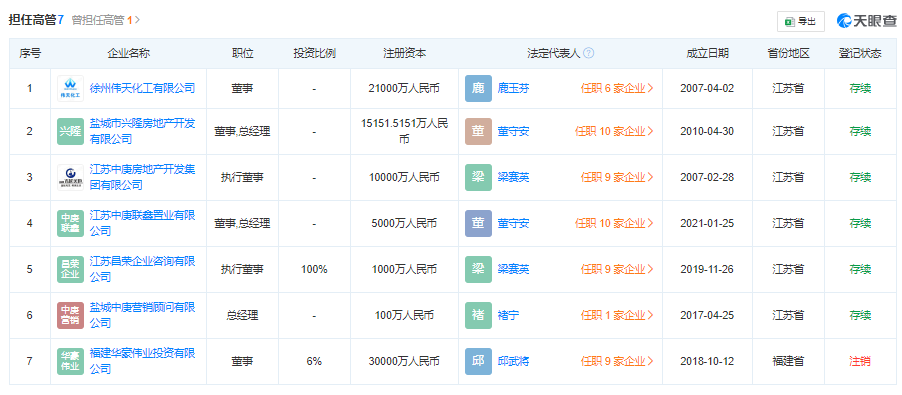Click the 登记状态 column header
This screenshot has width=902, height=395.
click(859, 53)
